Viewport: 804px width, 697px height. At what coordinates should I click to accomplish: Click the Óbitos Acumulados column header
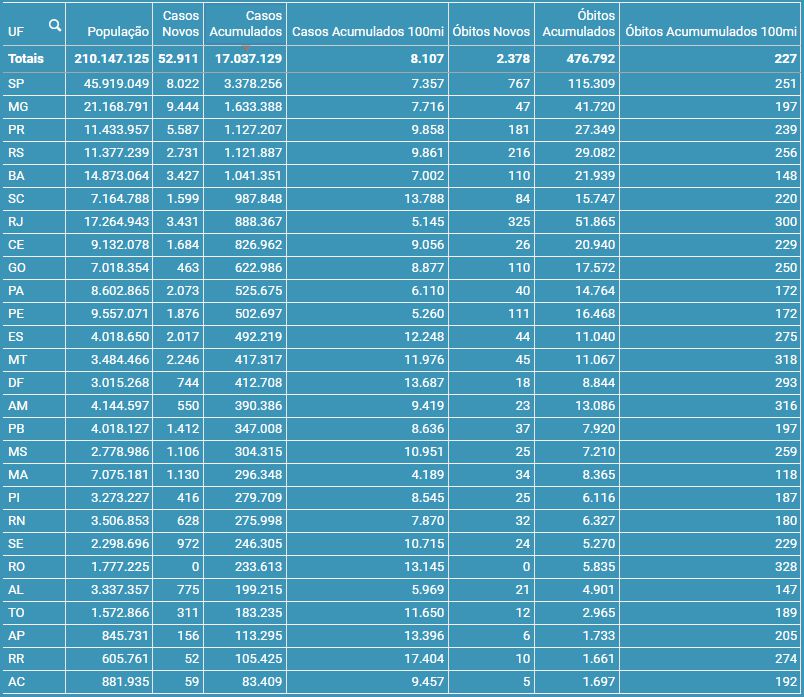pyautogui.click(x=578, y=24)
